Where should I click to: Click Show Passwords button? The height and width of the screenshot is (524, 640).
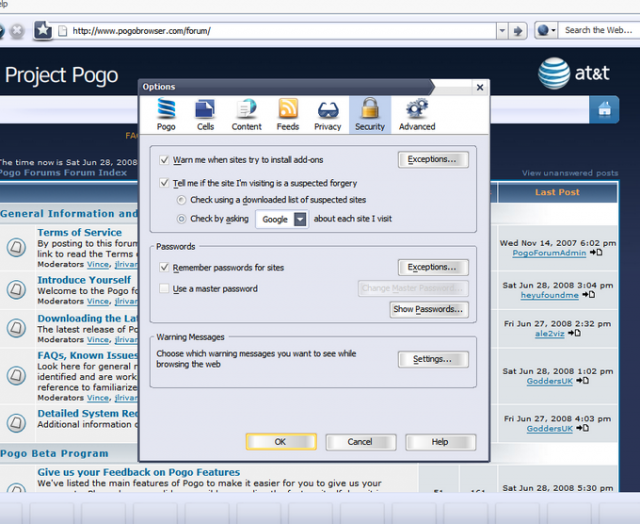429,309
